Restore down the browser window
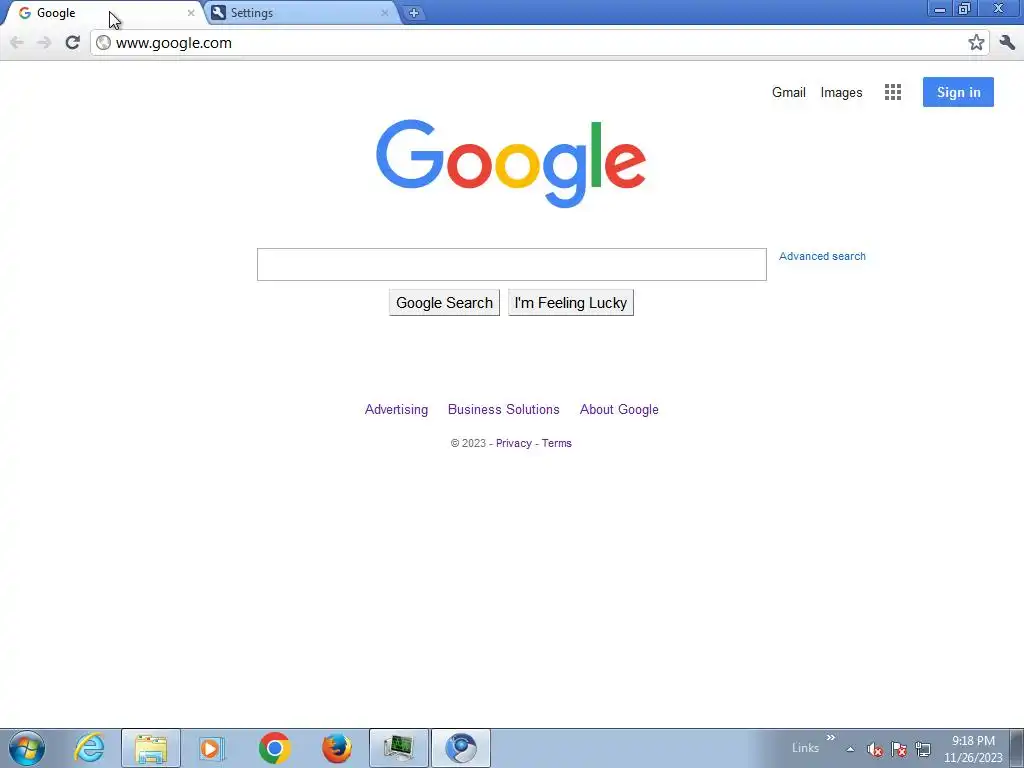Image resolution: width=1024 pixels, height=768 pixels. (964, 9)
